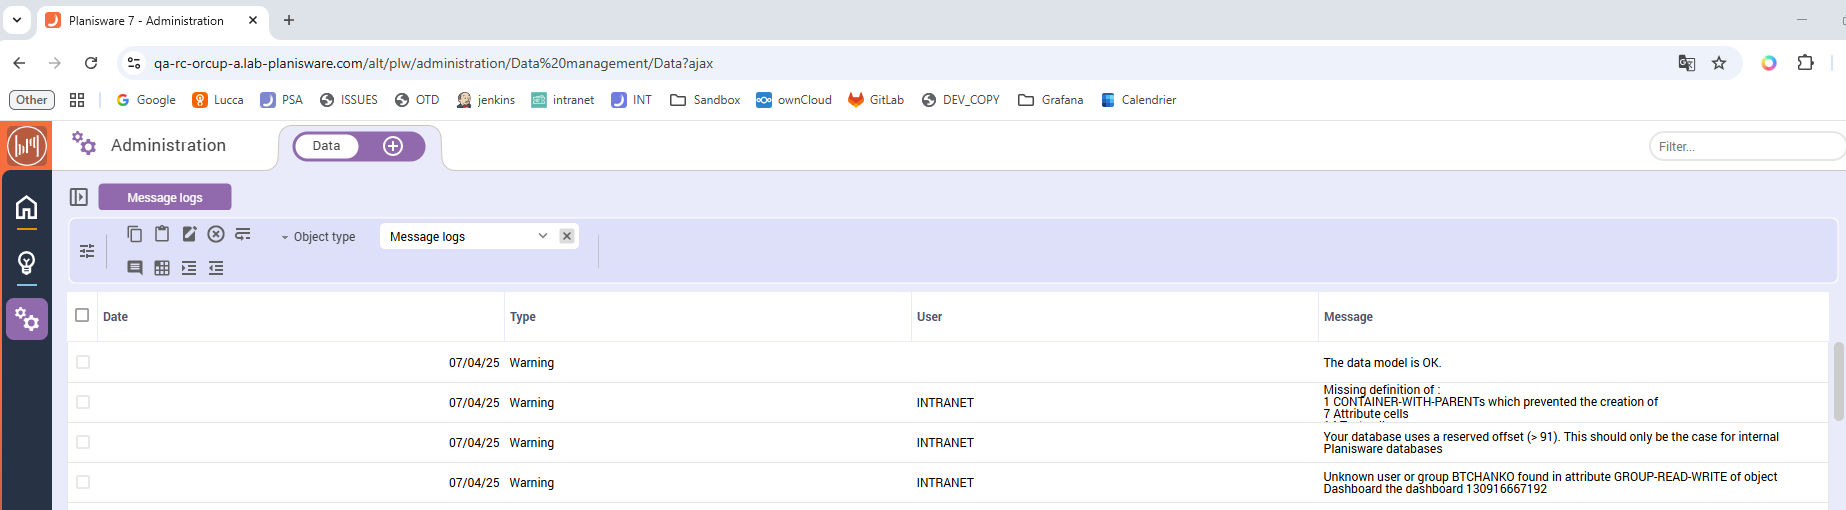
Task: Clear the Message logs object type selection
Action: click(x=567, y=236)
